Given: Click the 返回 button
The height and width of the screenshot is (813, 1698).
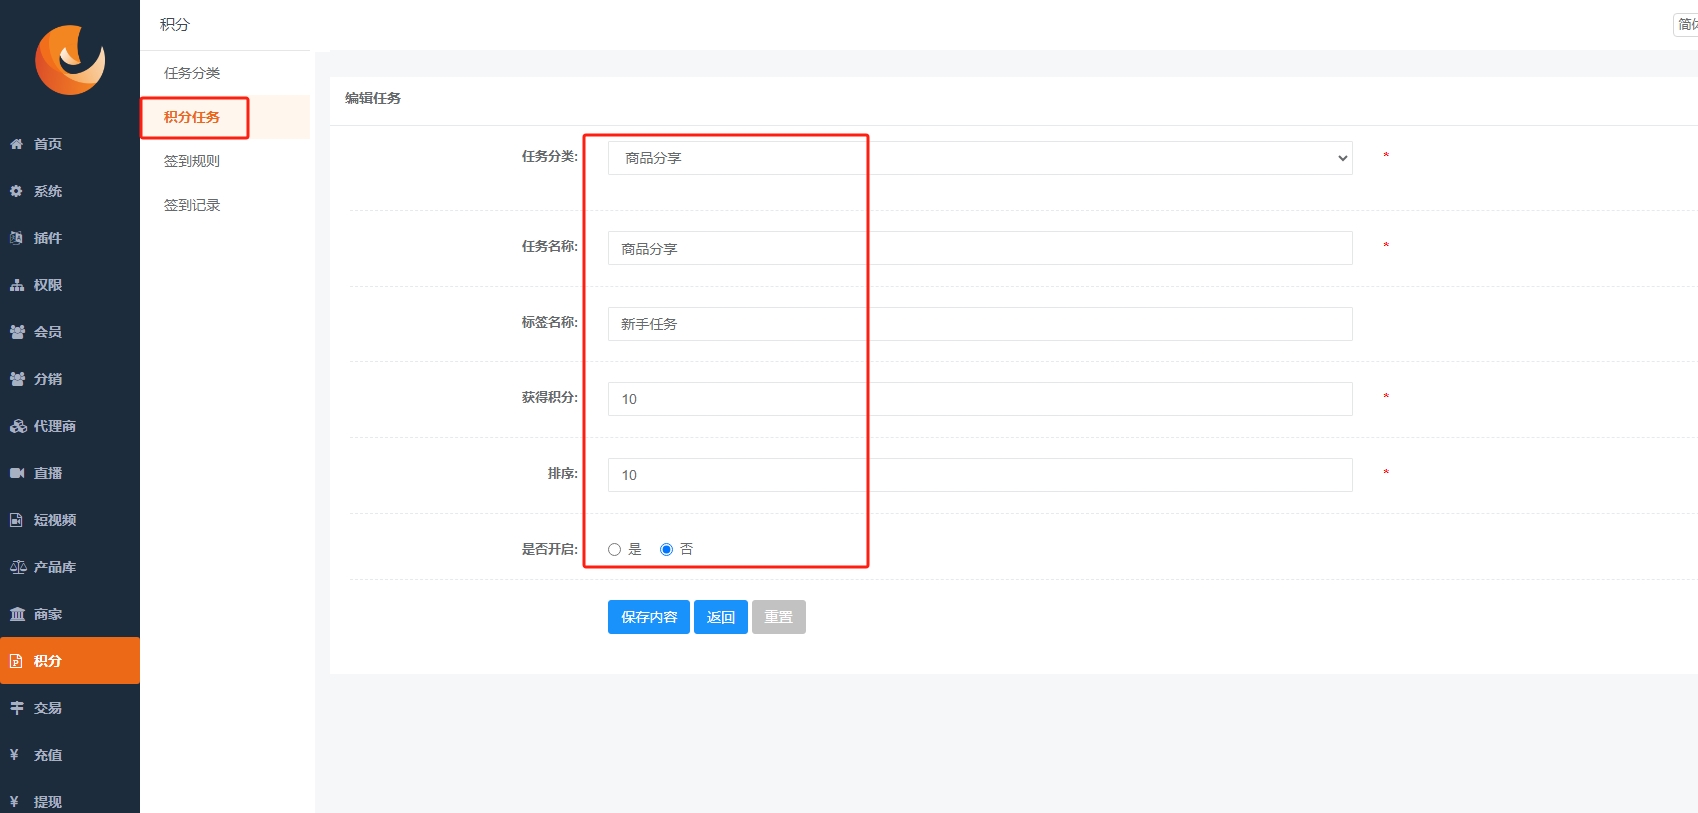Looking at the screenshot, I should (721, 617).
